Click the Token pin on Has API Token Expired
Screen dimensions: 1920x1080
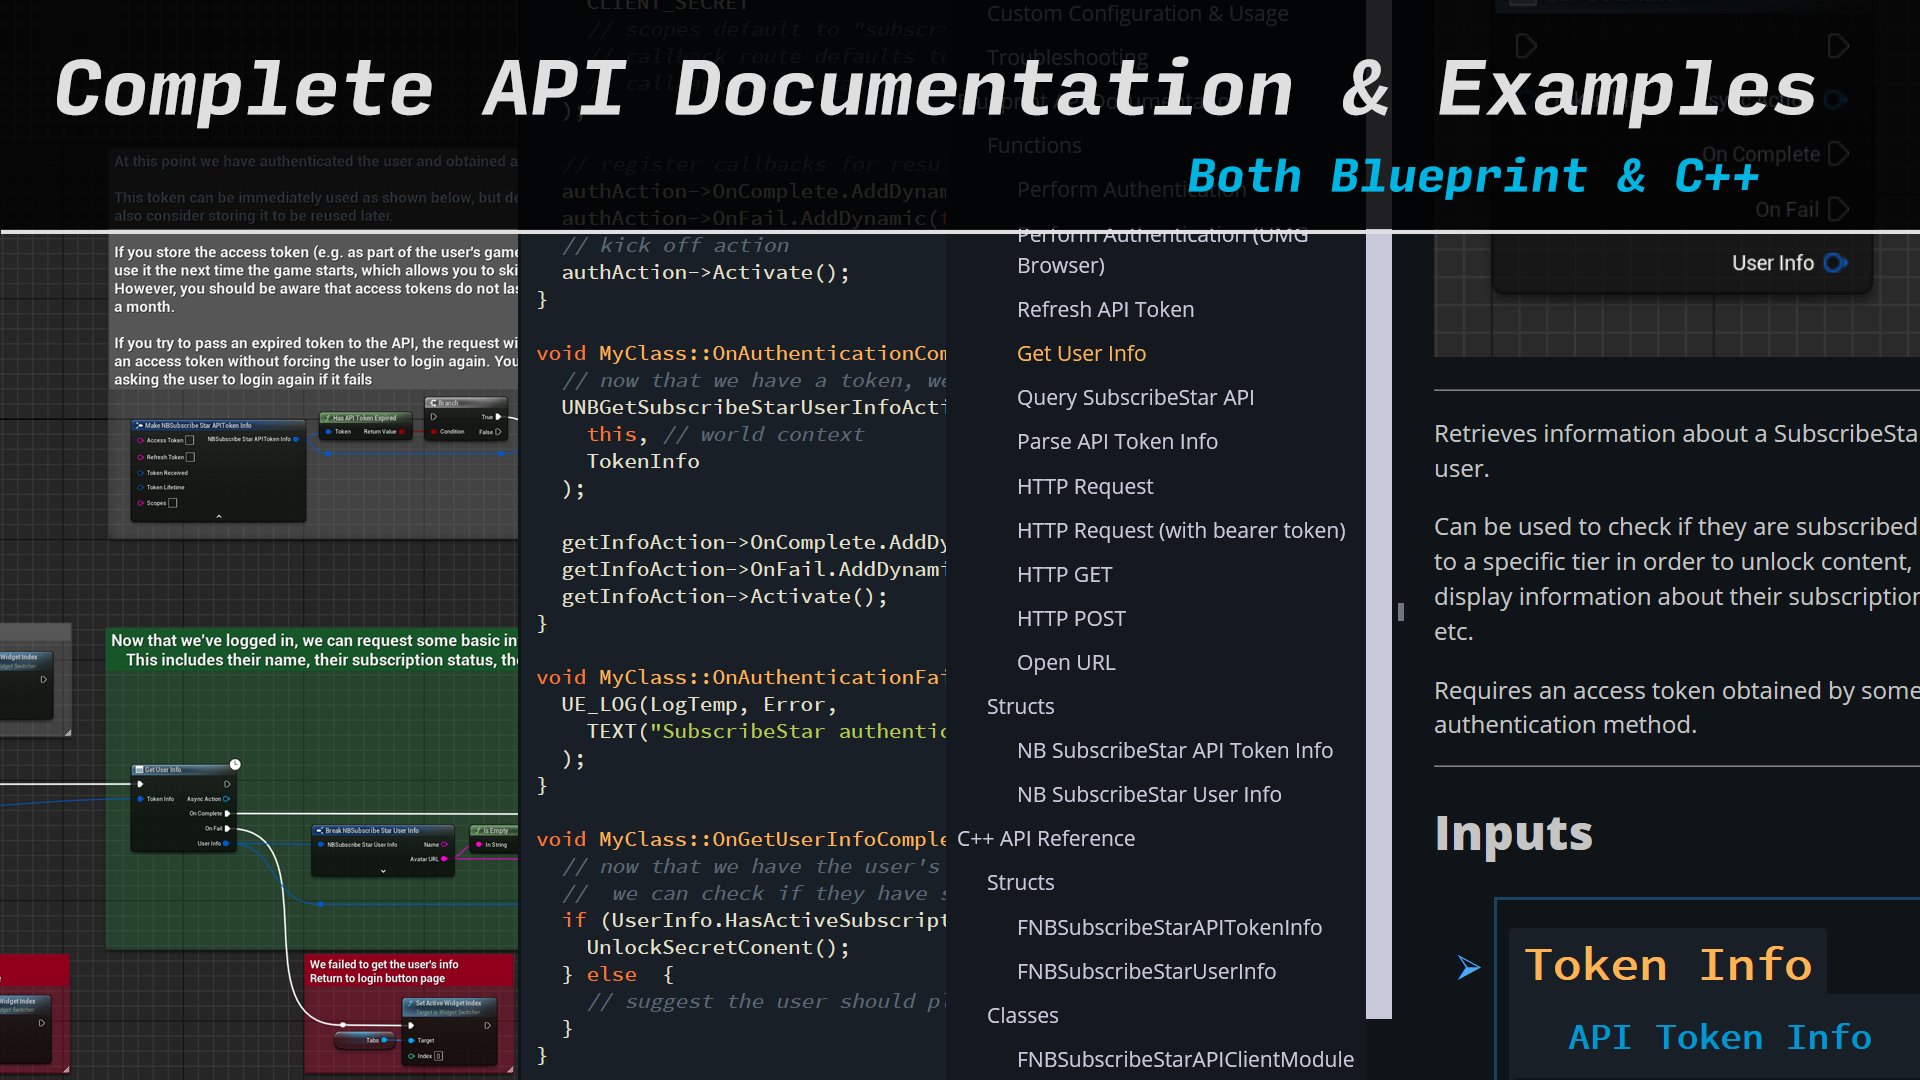click(328, 432)
